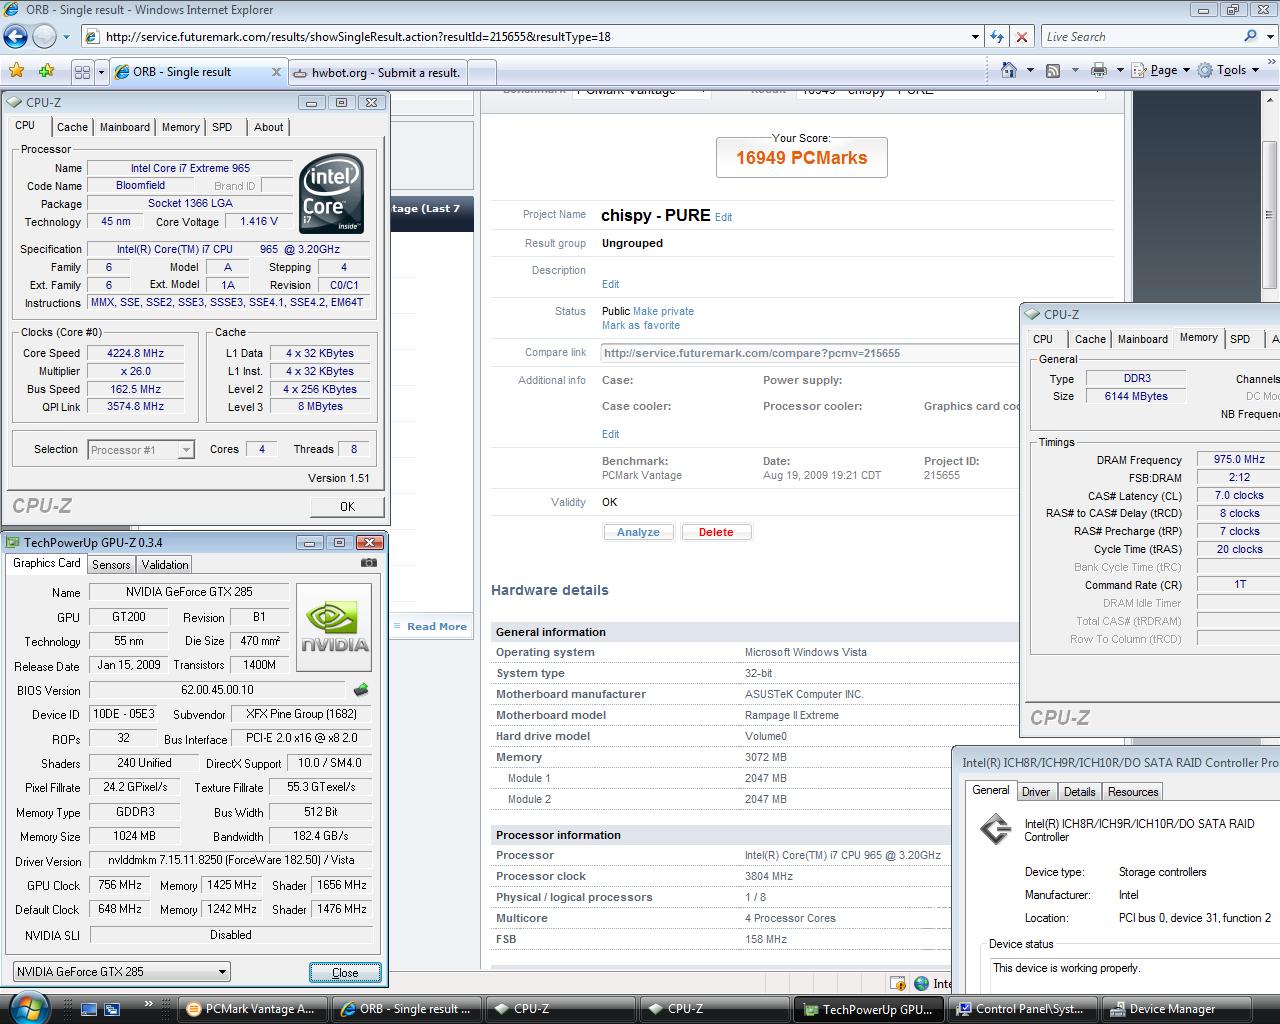Open the recent pages dropdown arrow

66,37
